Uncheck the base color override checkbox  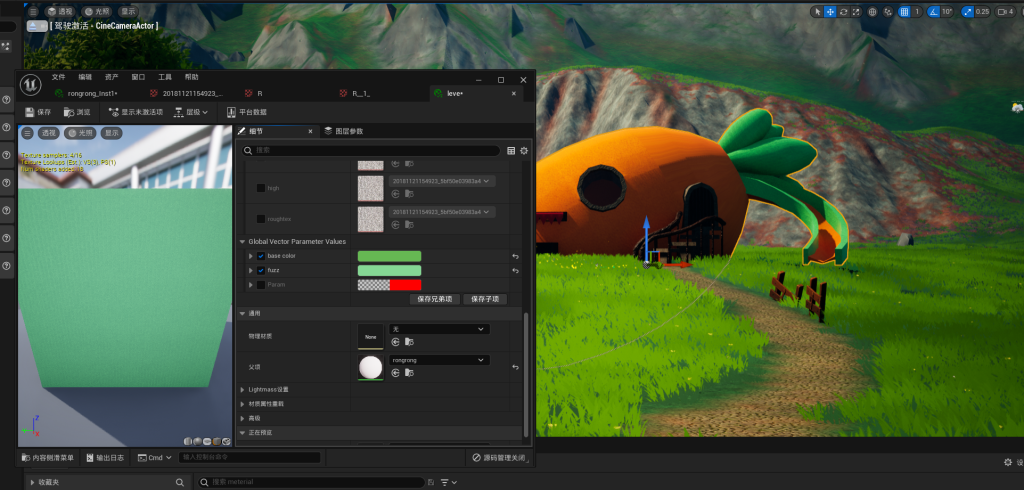(x=261, y=256)
